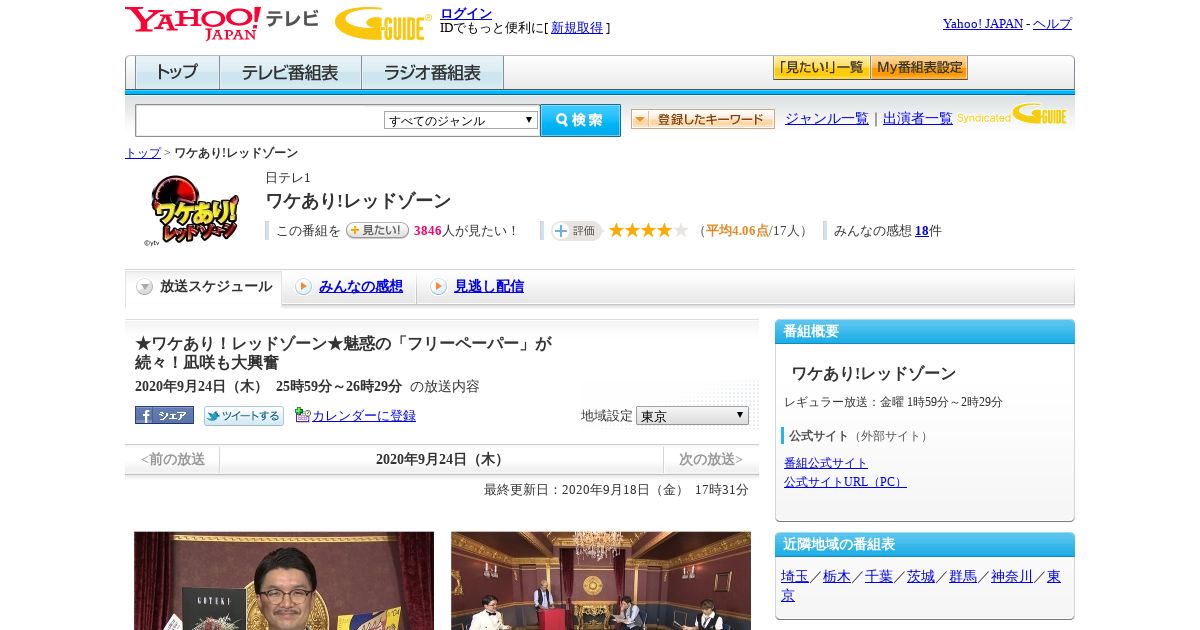This screenshot has width=1200, height=630.
Task: Go to 次の放送> next broadcast
Action: pos(711,460)
